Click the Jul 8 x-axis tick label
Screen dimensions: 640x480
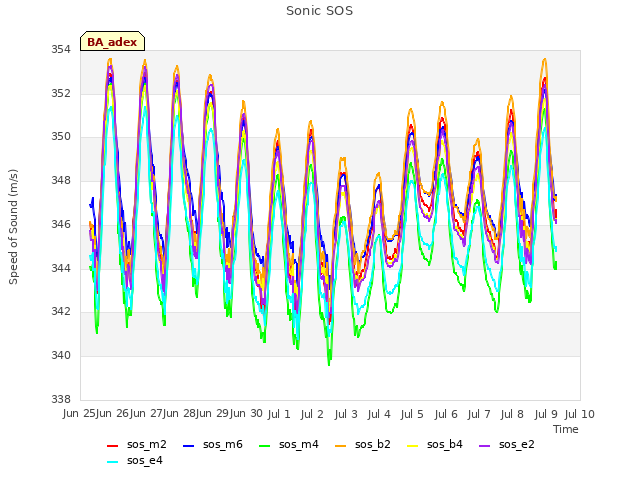(x=512, y=414)
